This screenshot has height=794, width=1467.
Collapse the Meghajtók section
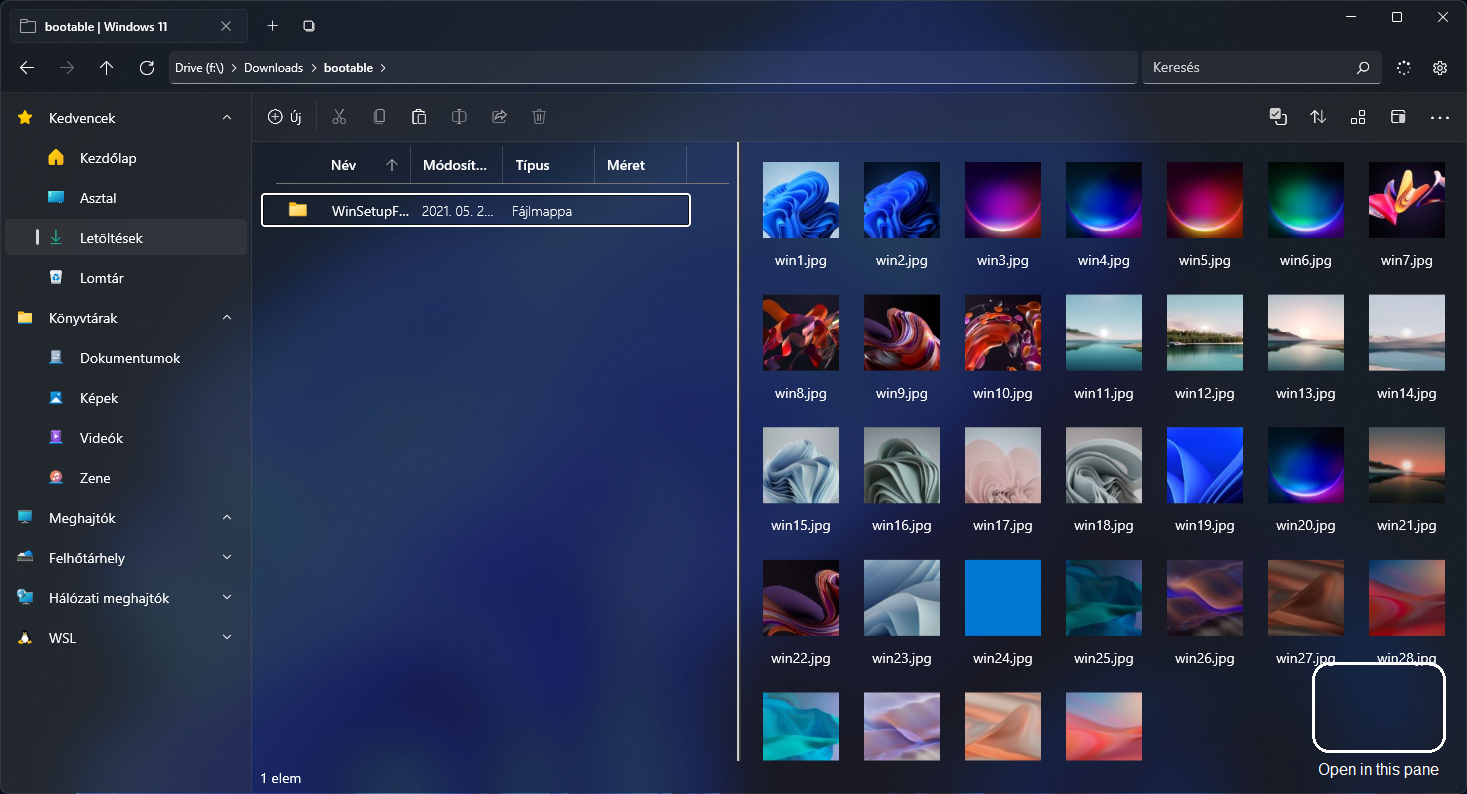point(227,518)
